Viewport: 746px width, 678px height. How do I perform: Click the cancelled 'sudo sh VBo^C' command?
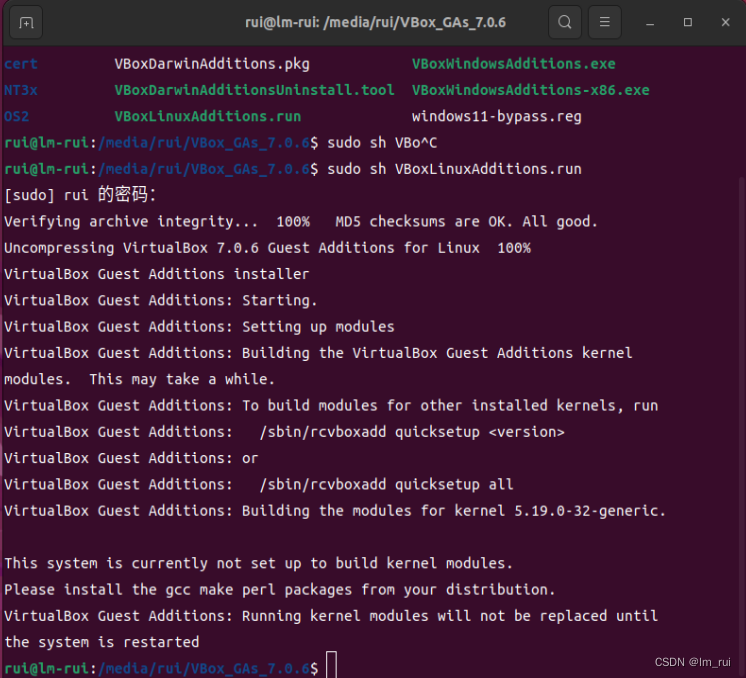click(382, 143)
